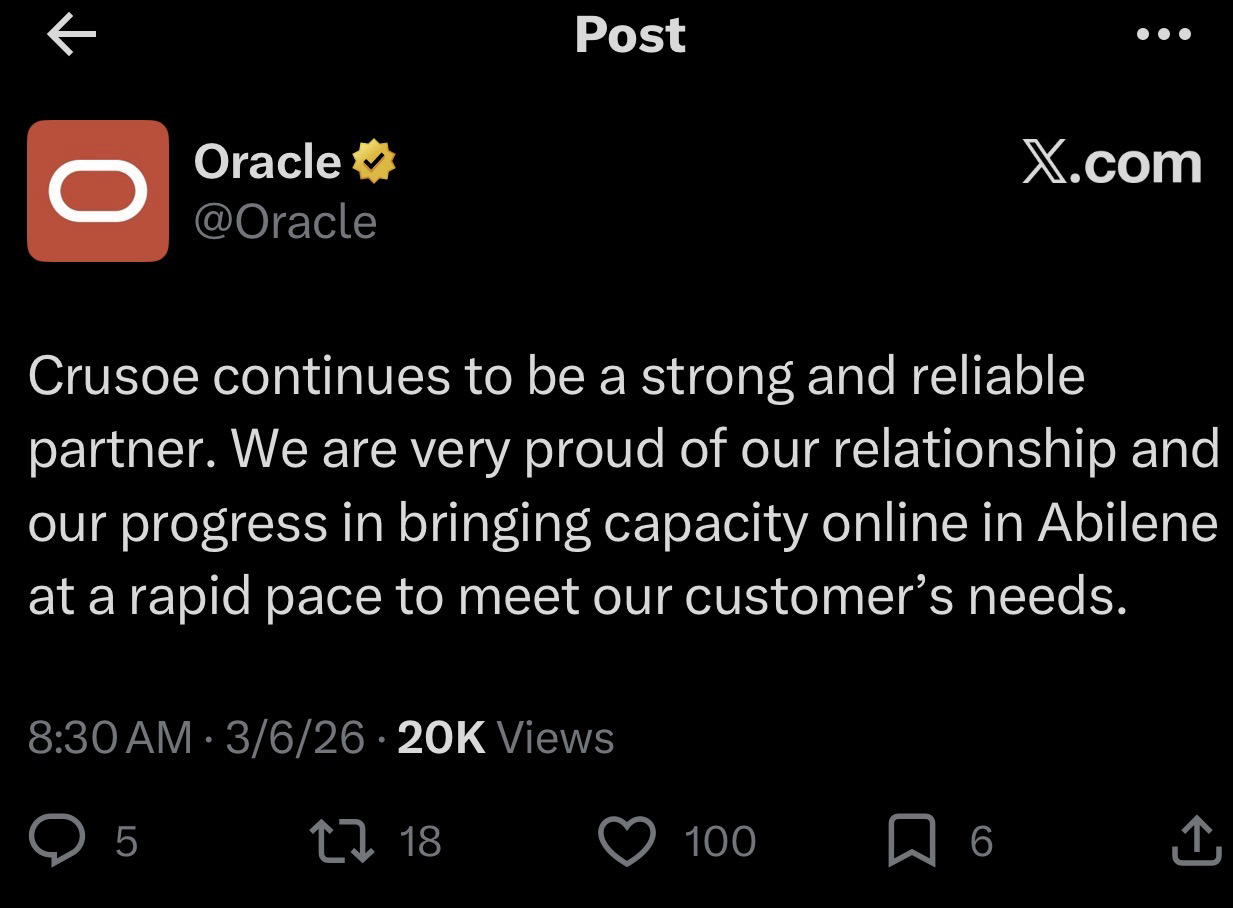Click the reply count 5
Screen dimensions: 1233x908
126,841
